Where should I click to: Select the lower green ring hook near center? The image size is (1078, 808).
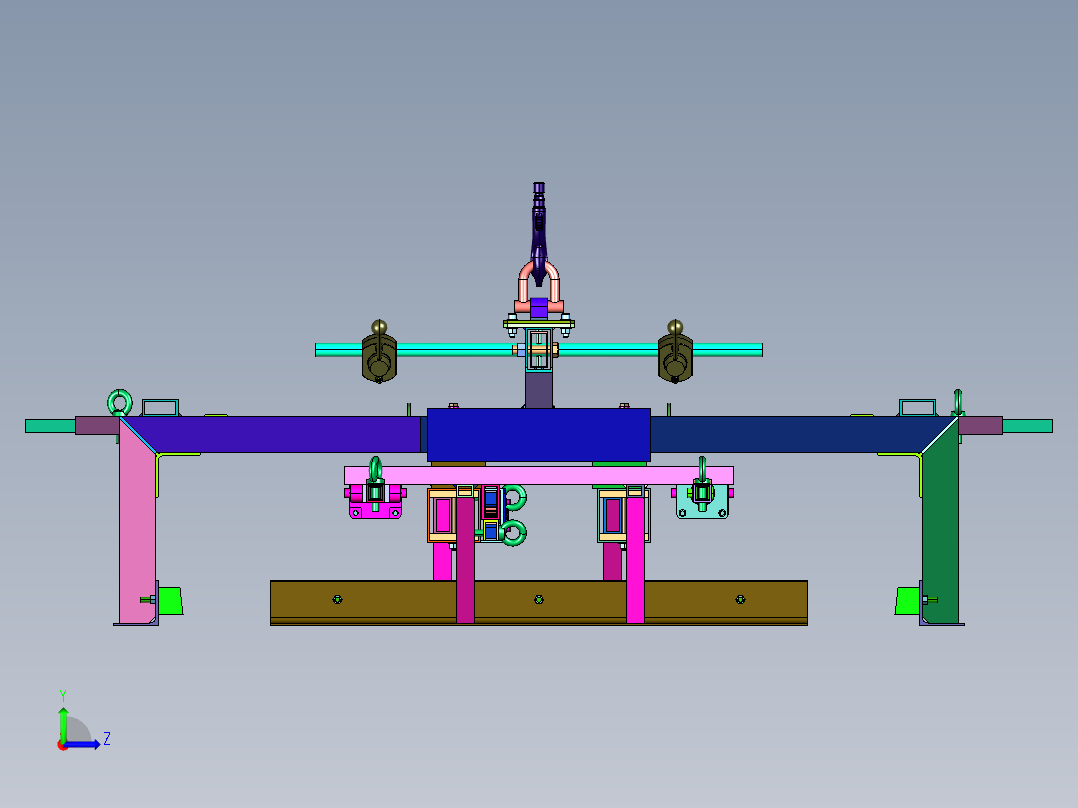point(514,533)
